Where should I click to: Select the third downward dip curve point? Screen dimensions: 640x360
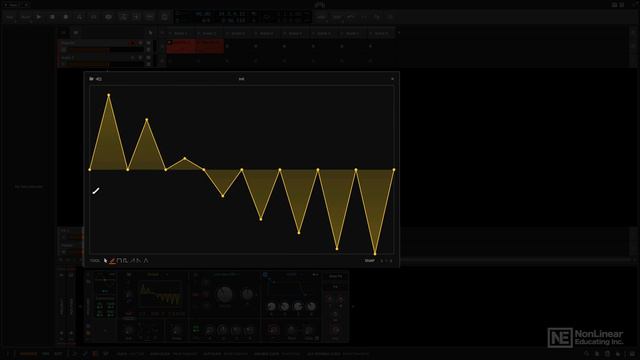tap(299, 233)
